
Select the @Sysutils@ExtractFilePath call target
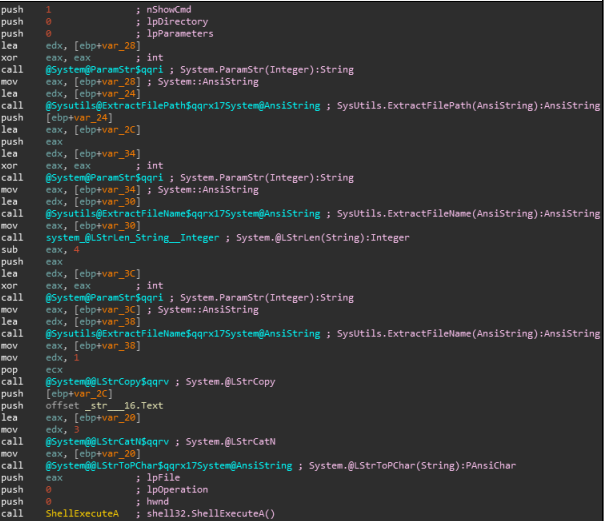click(x=183, y=106)
